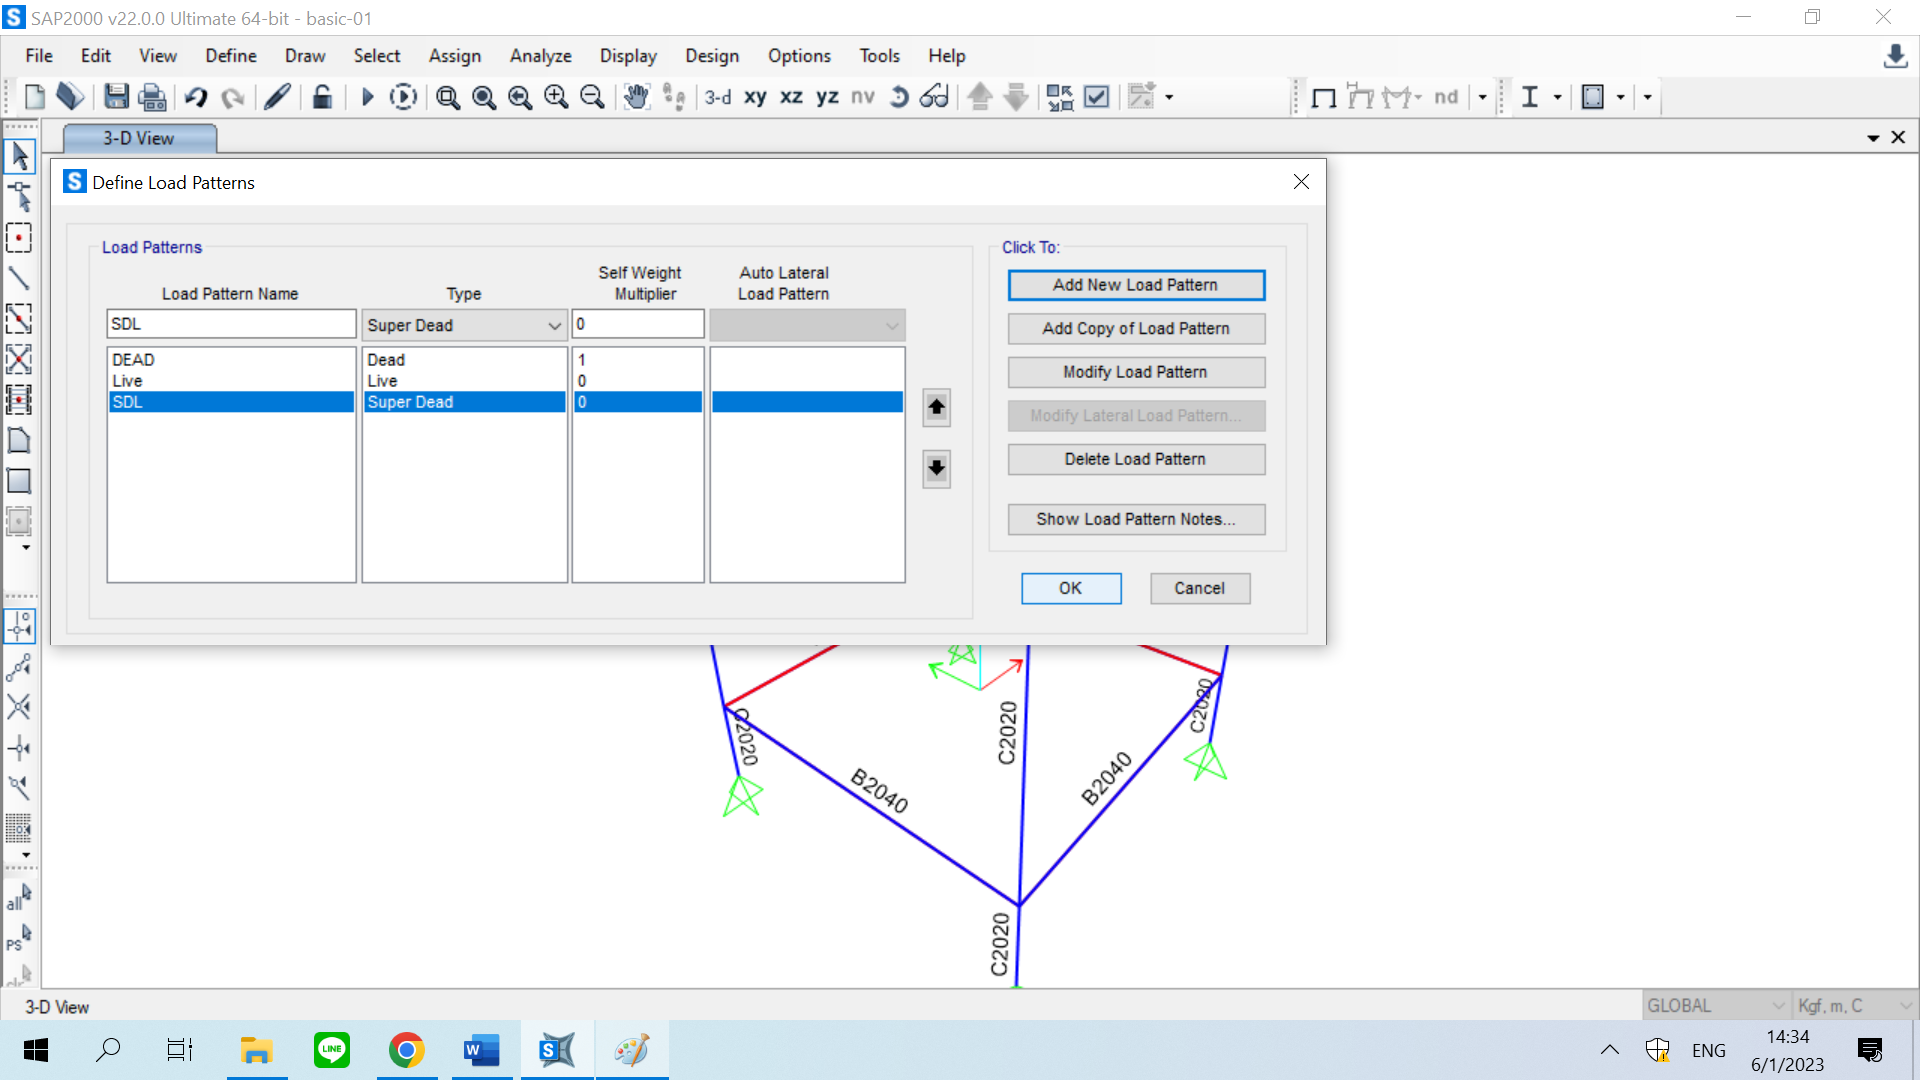Select the Live load pattern row

tap(230, 381)
